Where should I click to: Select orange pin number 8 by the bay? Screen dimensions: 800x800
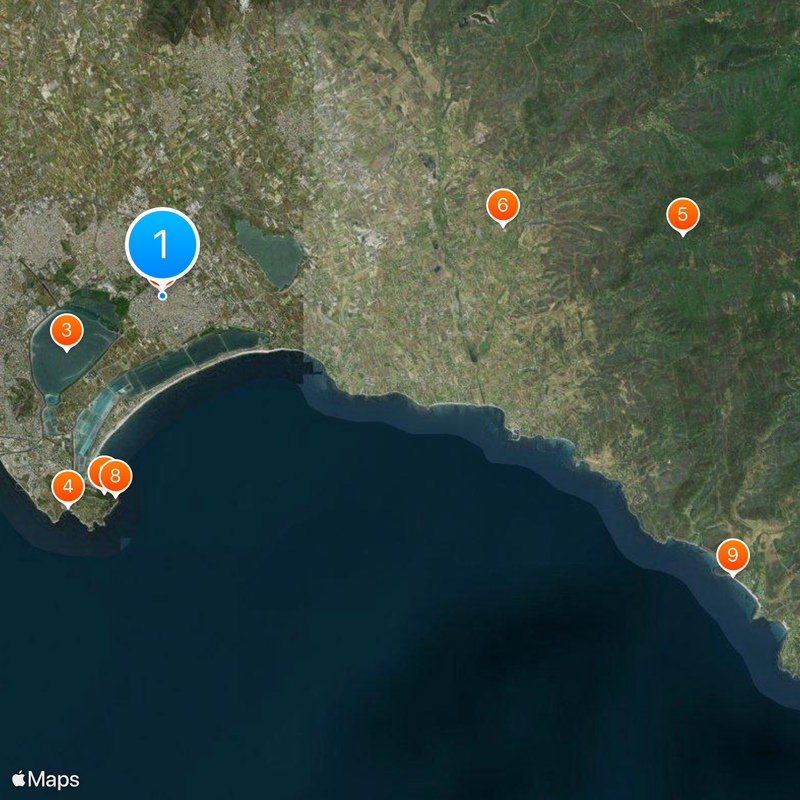[116, 477]
